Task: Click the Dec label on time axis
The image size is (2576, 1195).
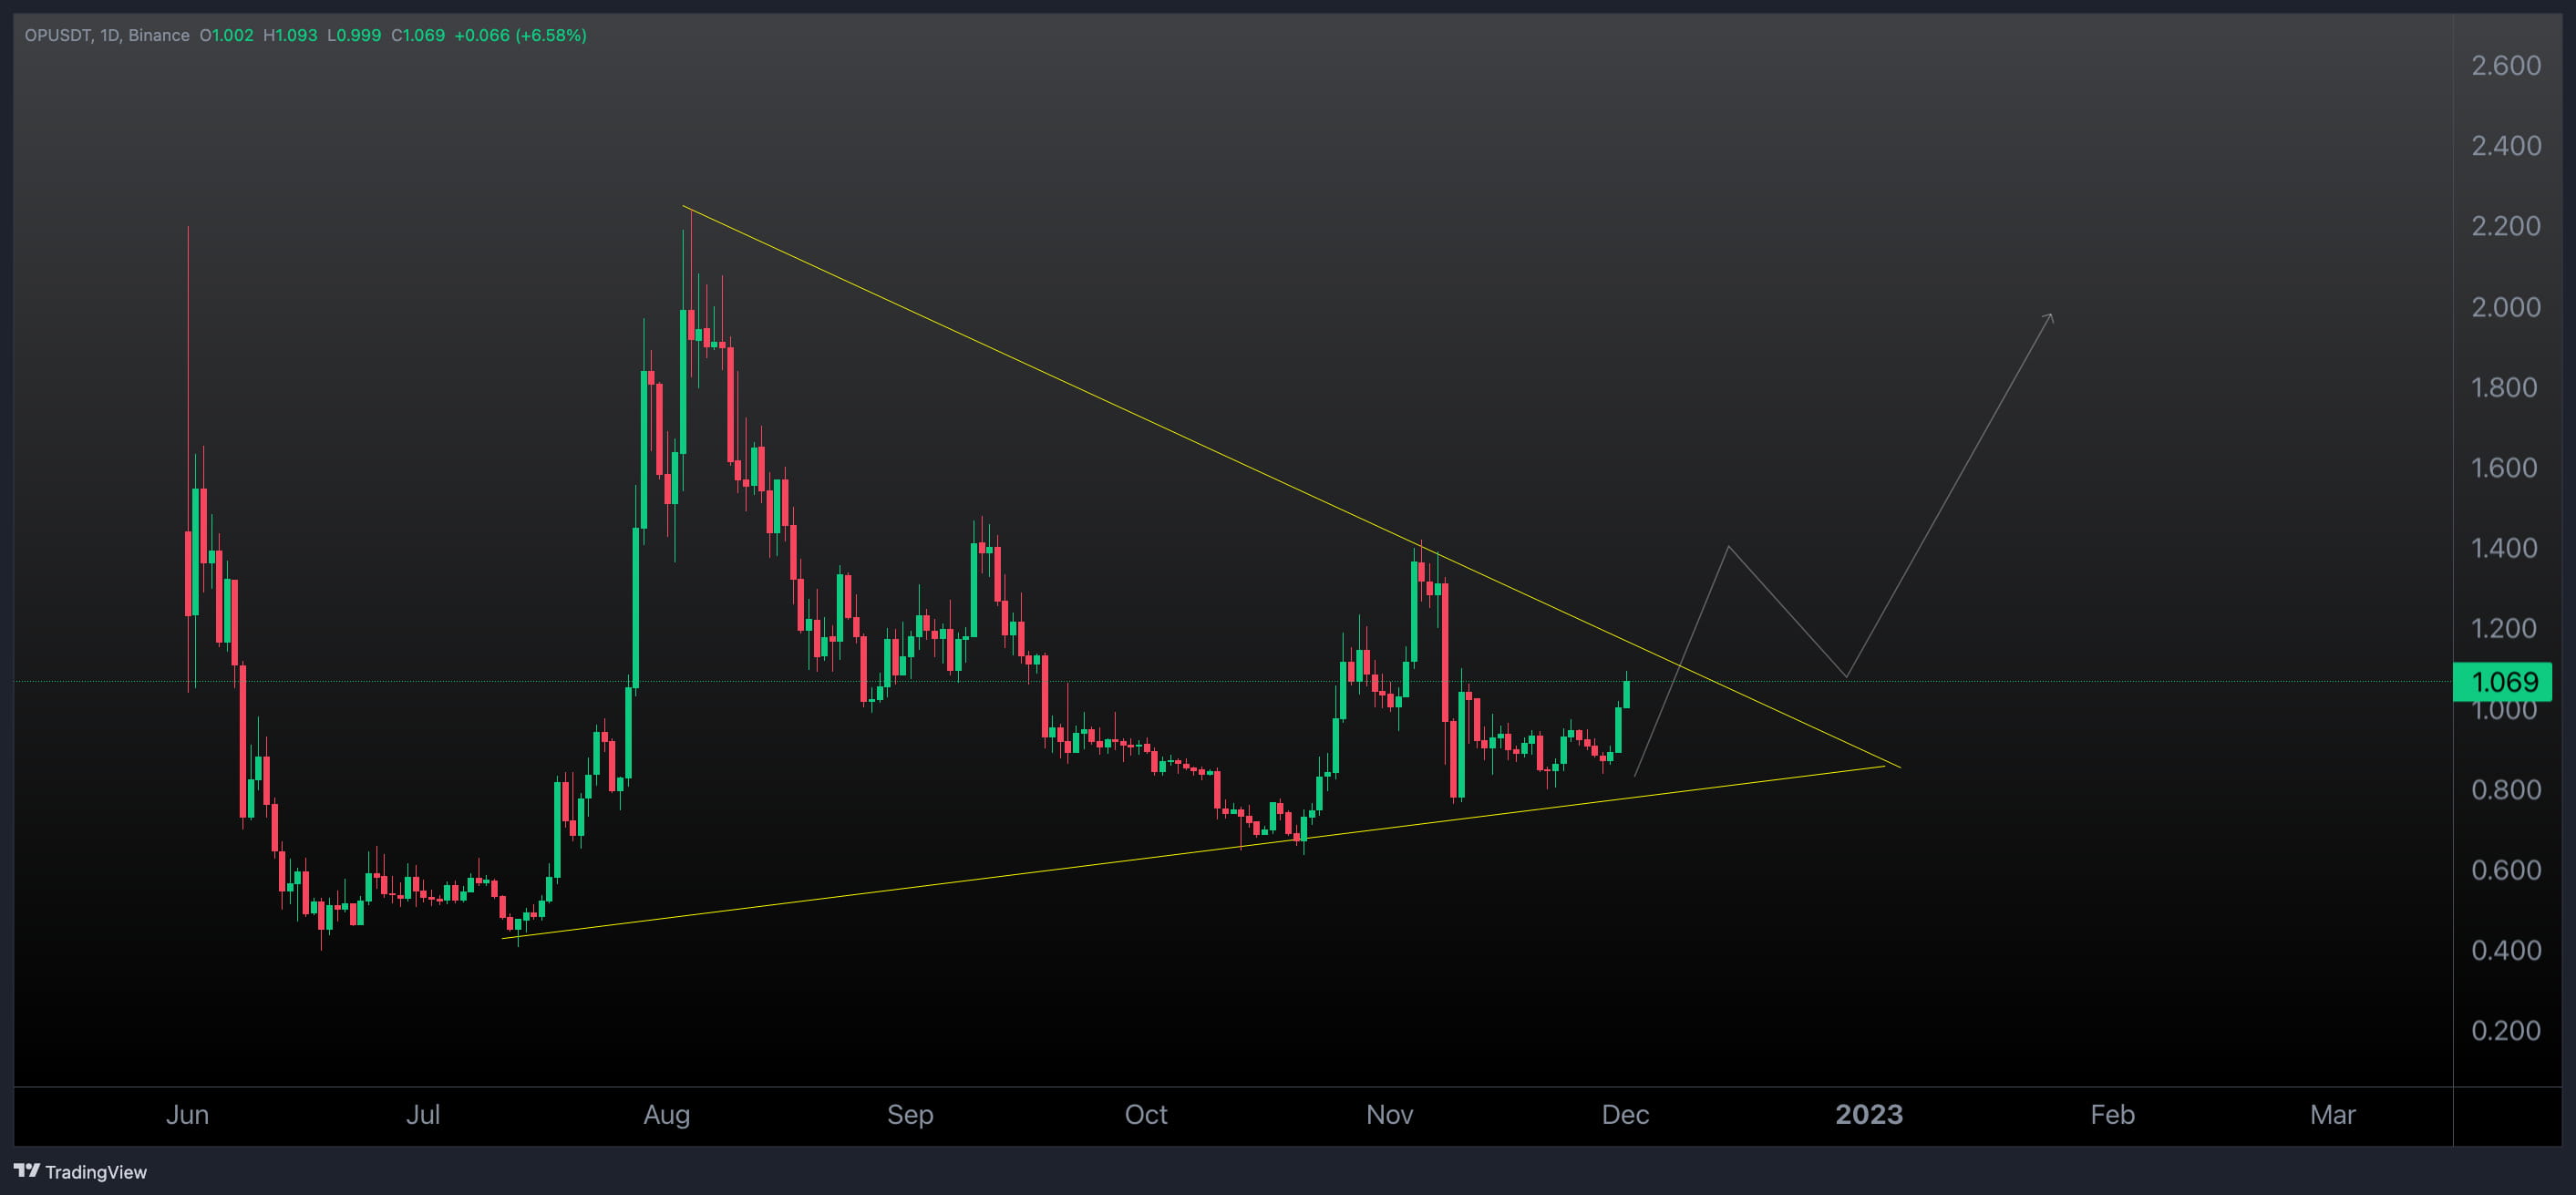Action: 1626,1114
